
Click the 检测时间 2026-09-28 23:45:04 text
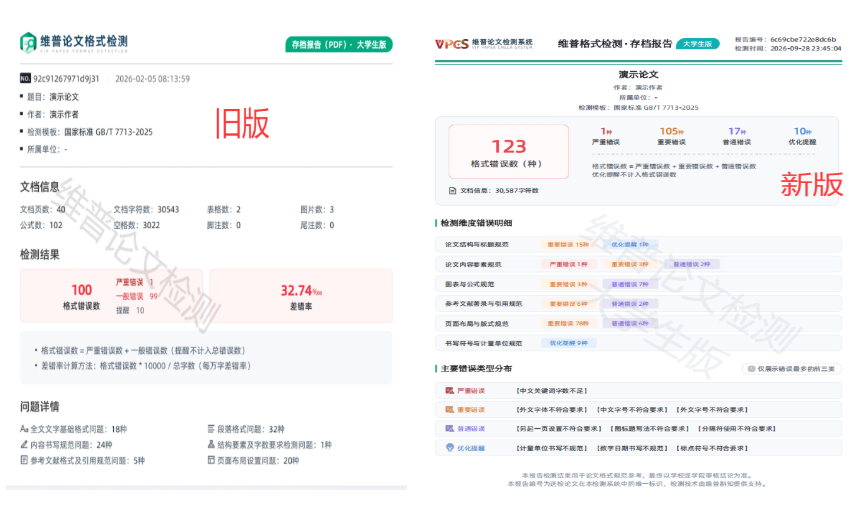[x=788, y=49]
